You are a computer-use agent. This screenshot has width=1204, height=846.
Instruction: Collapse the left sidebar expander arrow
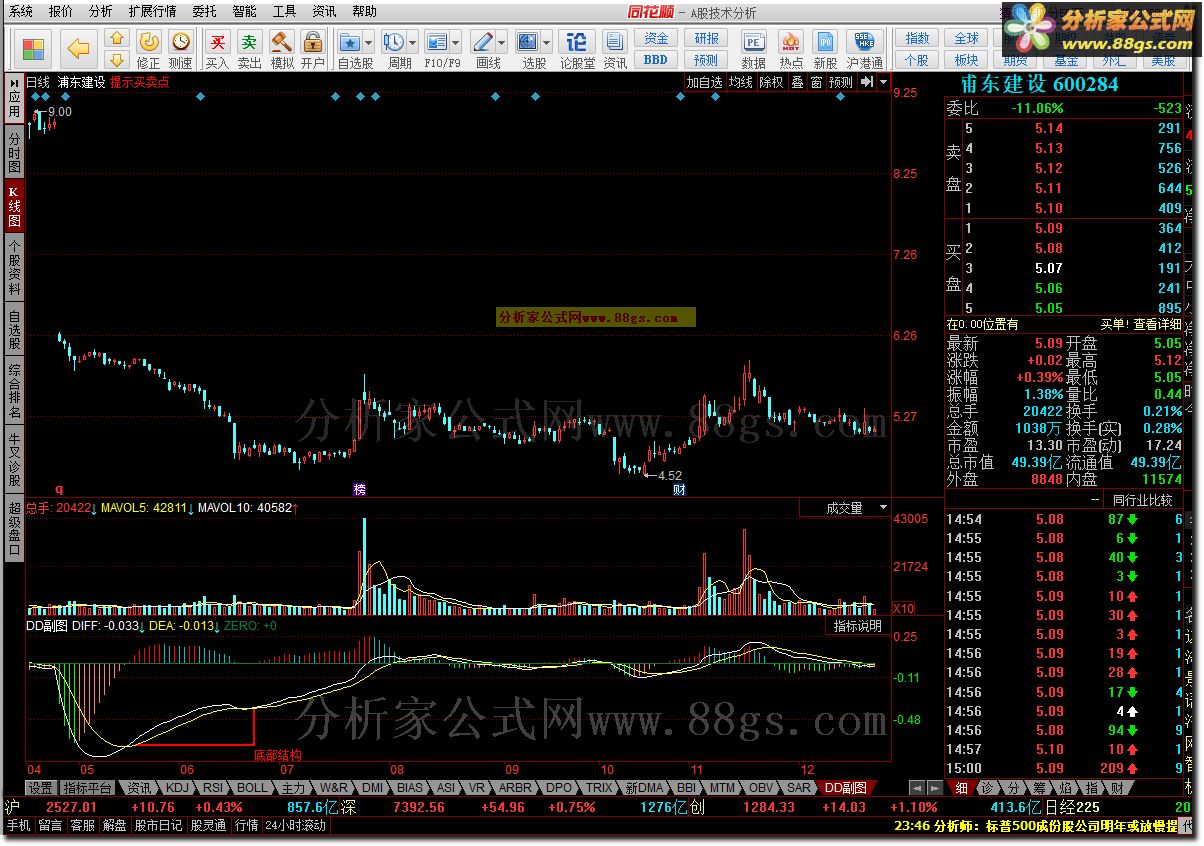14,82
